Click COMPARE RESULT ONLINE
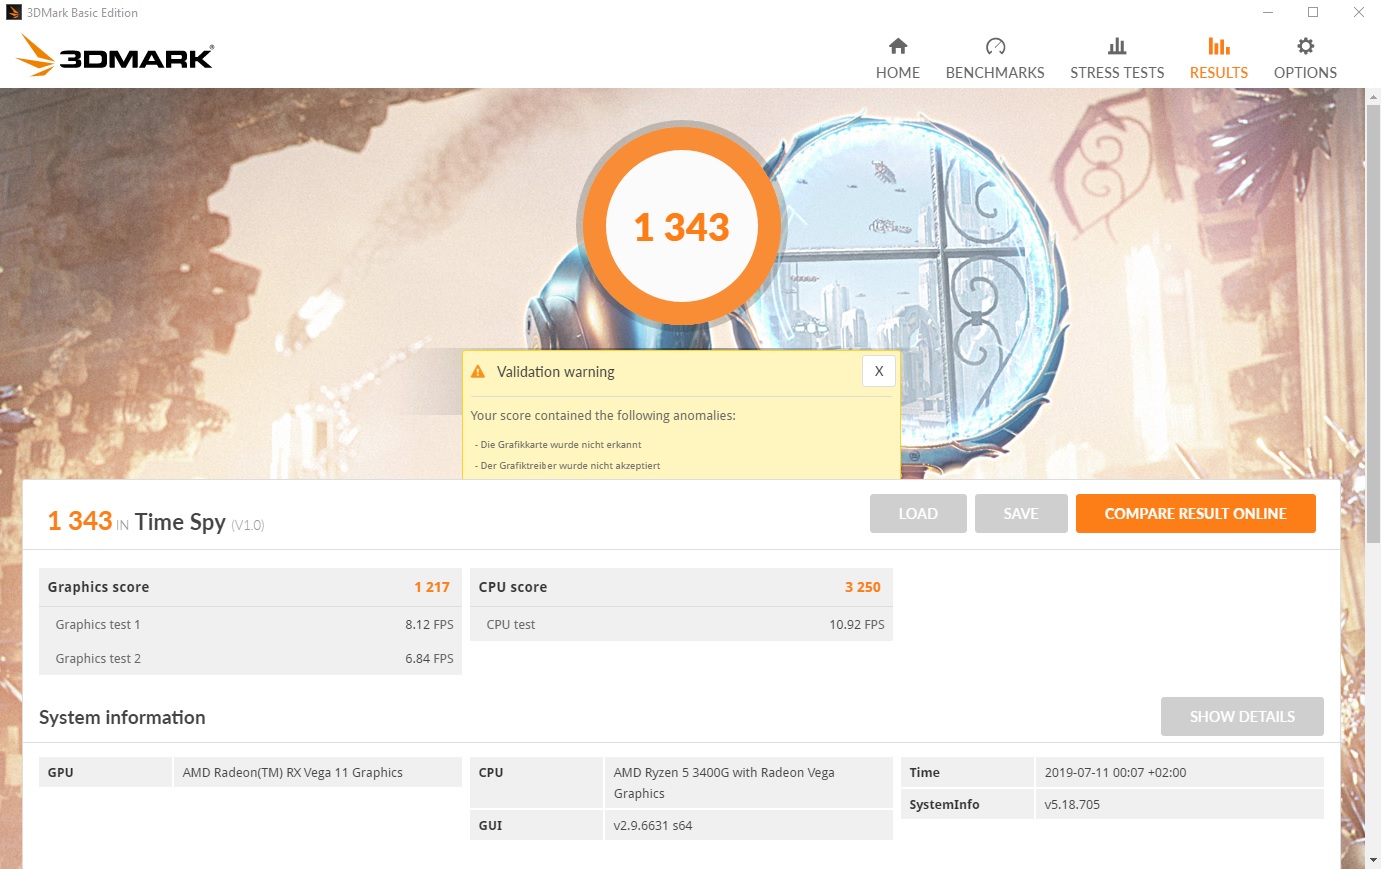 coord(1196,514)
